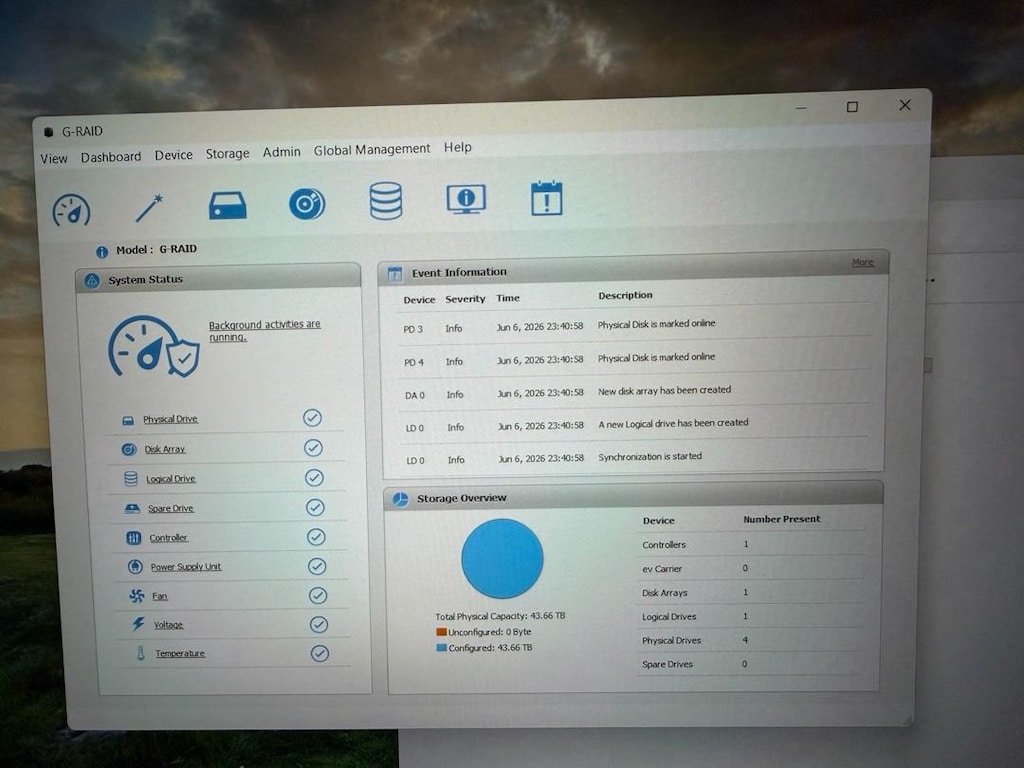The image size is (1024, 768).
Task: Open the Temperature status link
Action: point(180,653)
